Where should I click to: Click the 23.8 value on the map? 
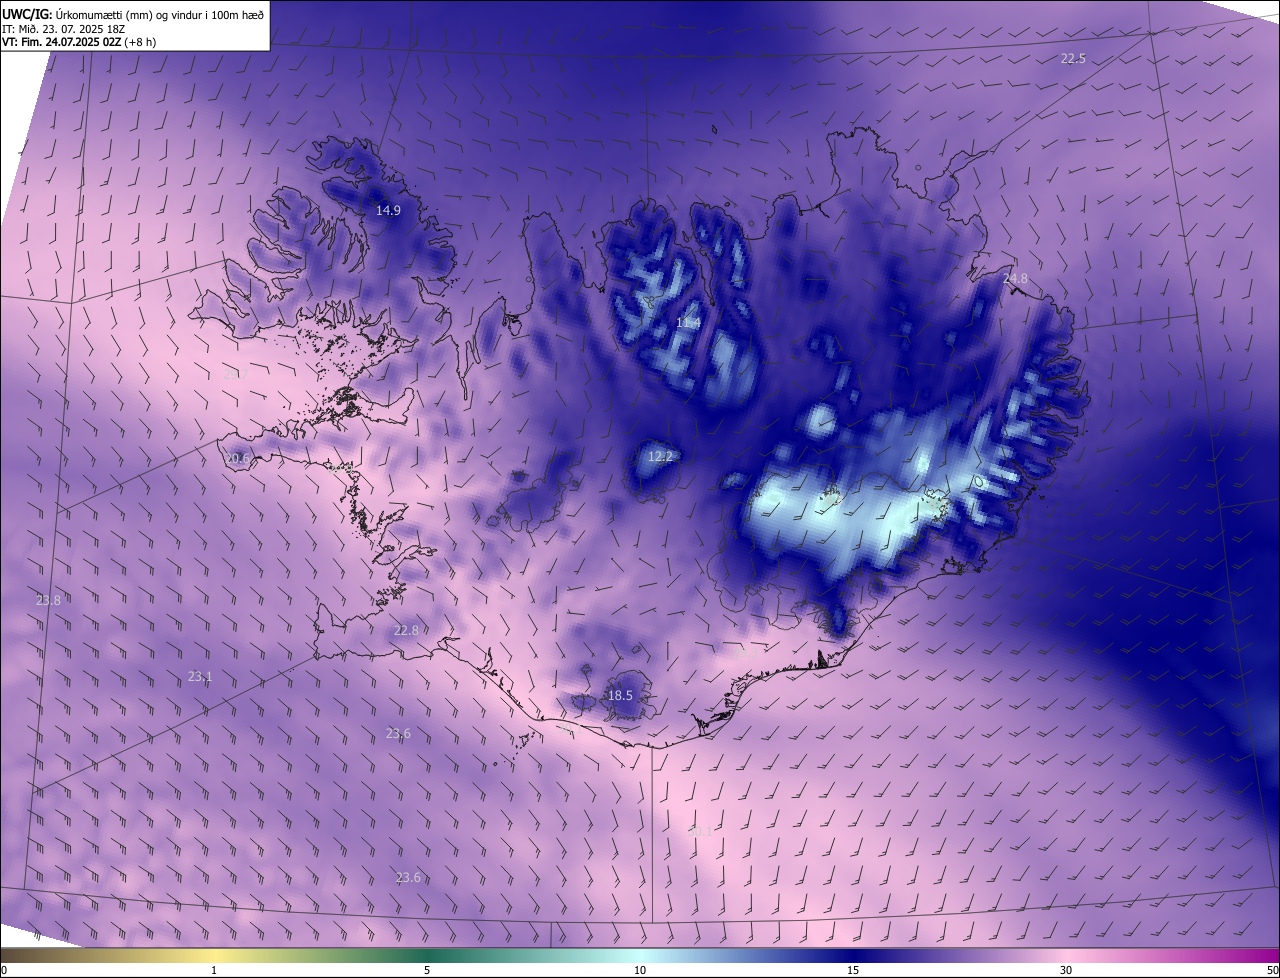click(48, 600)
